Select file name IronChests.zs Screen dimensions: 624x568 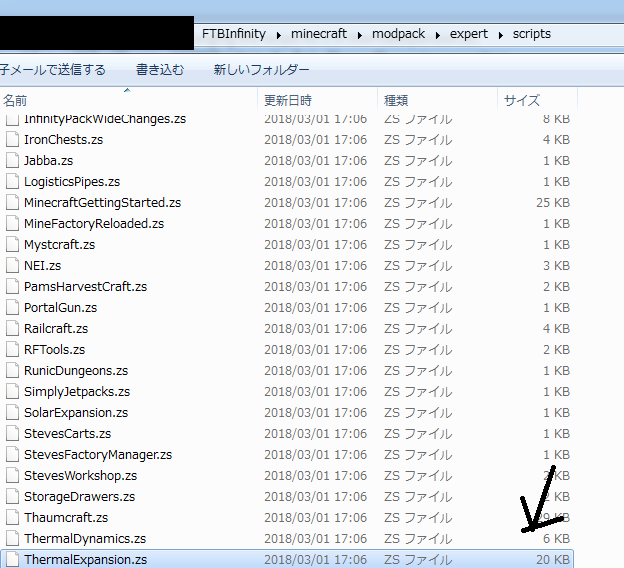63,140
